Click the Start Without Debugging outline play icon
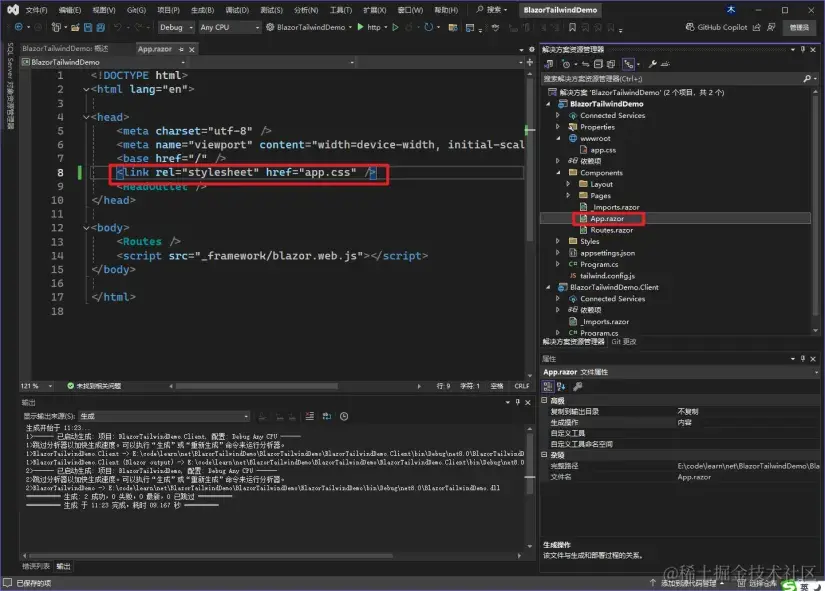Screen dimensions: 825x591 pos(395,27)
